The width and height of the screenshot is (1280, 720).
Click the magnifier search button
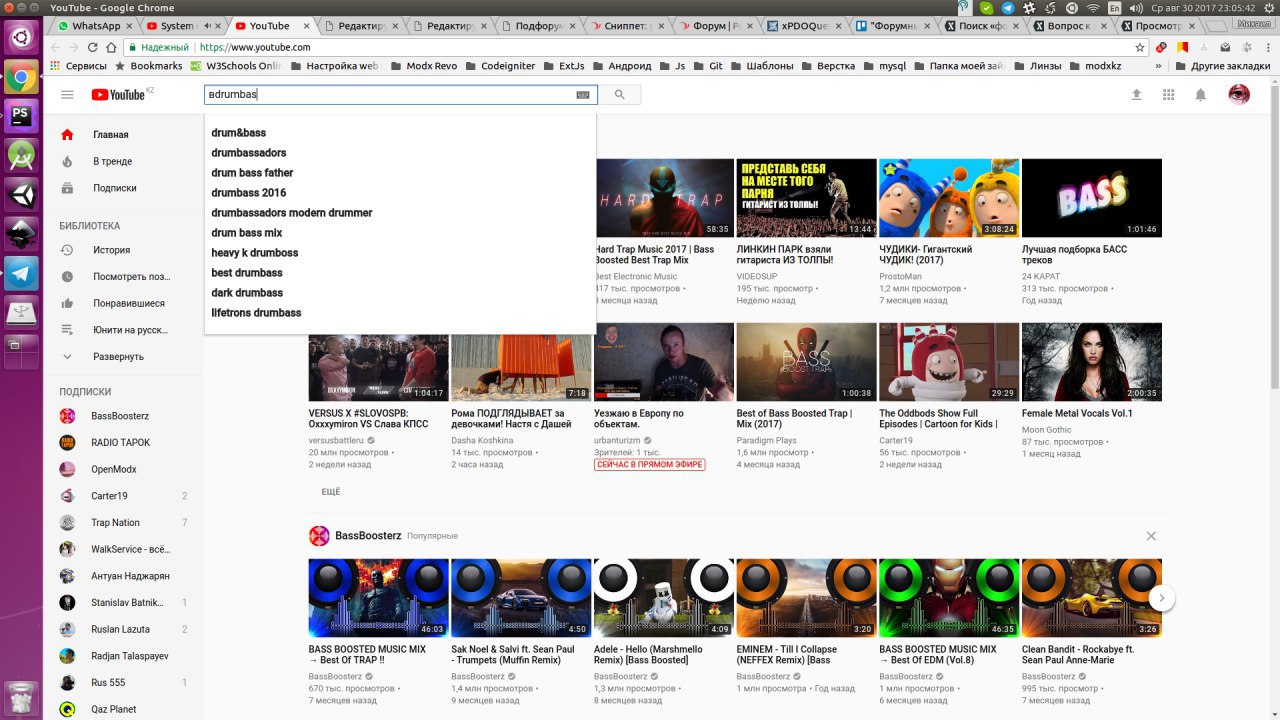click(620, 95)
